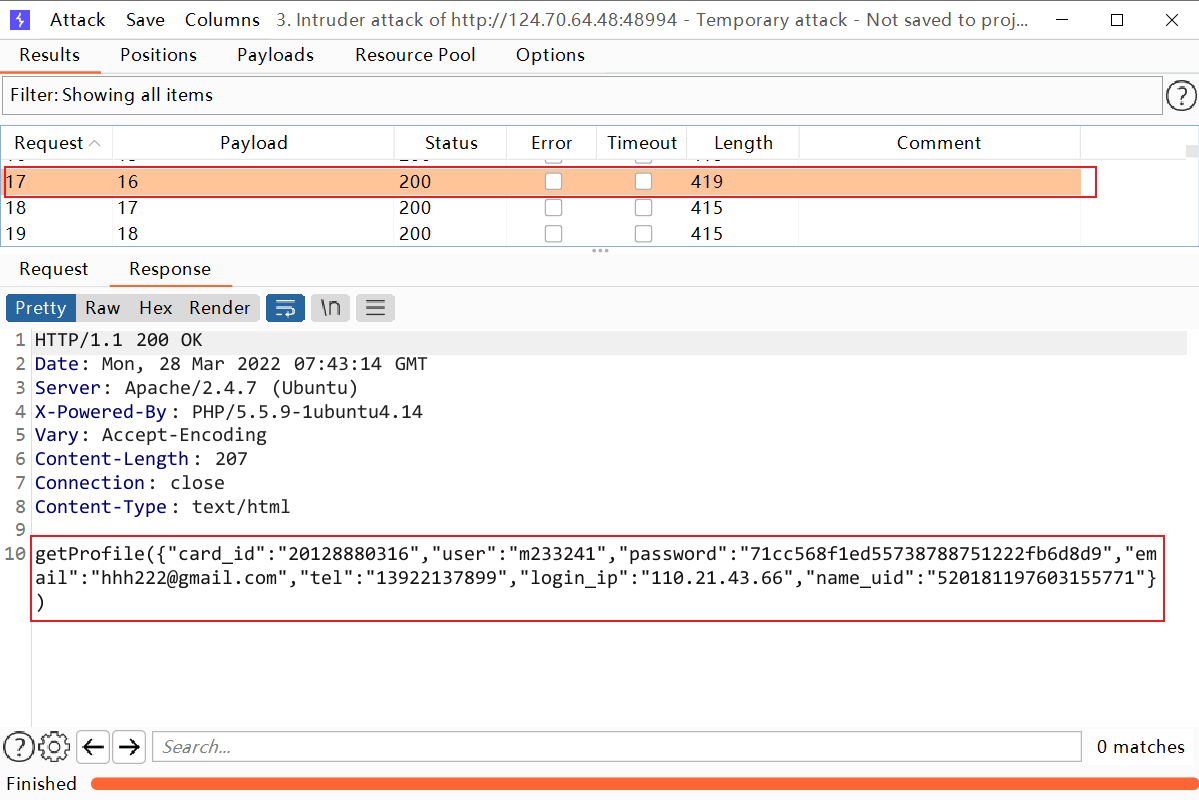Focus the Search field below the response
The width and height of the screenshot is (1199, 800).
(x=617, y=746)
